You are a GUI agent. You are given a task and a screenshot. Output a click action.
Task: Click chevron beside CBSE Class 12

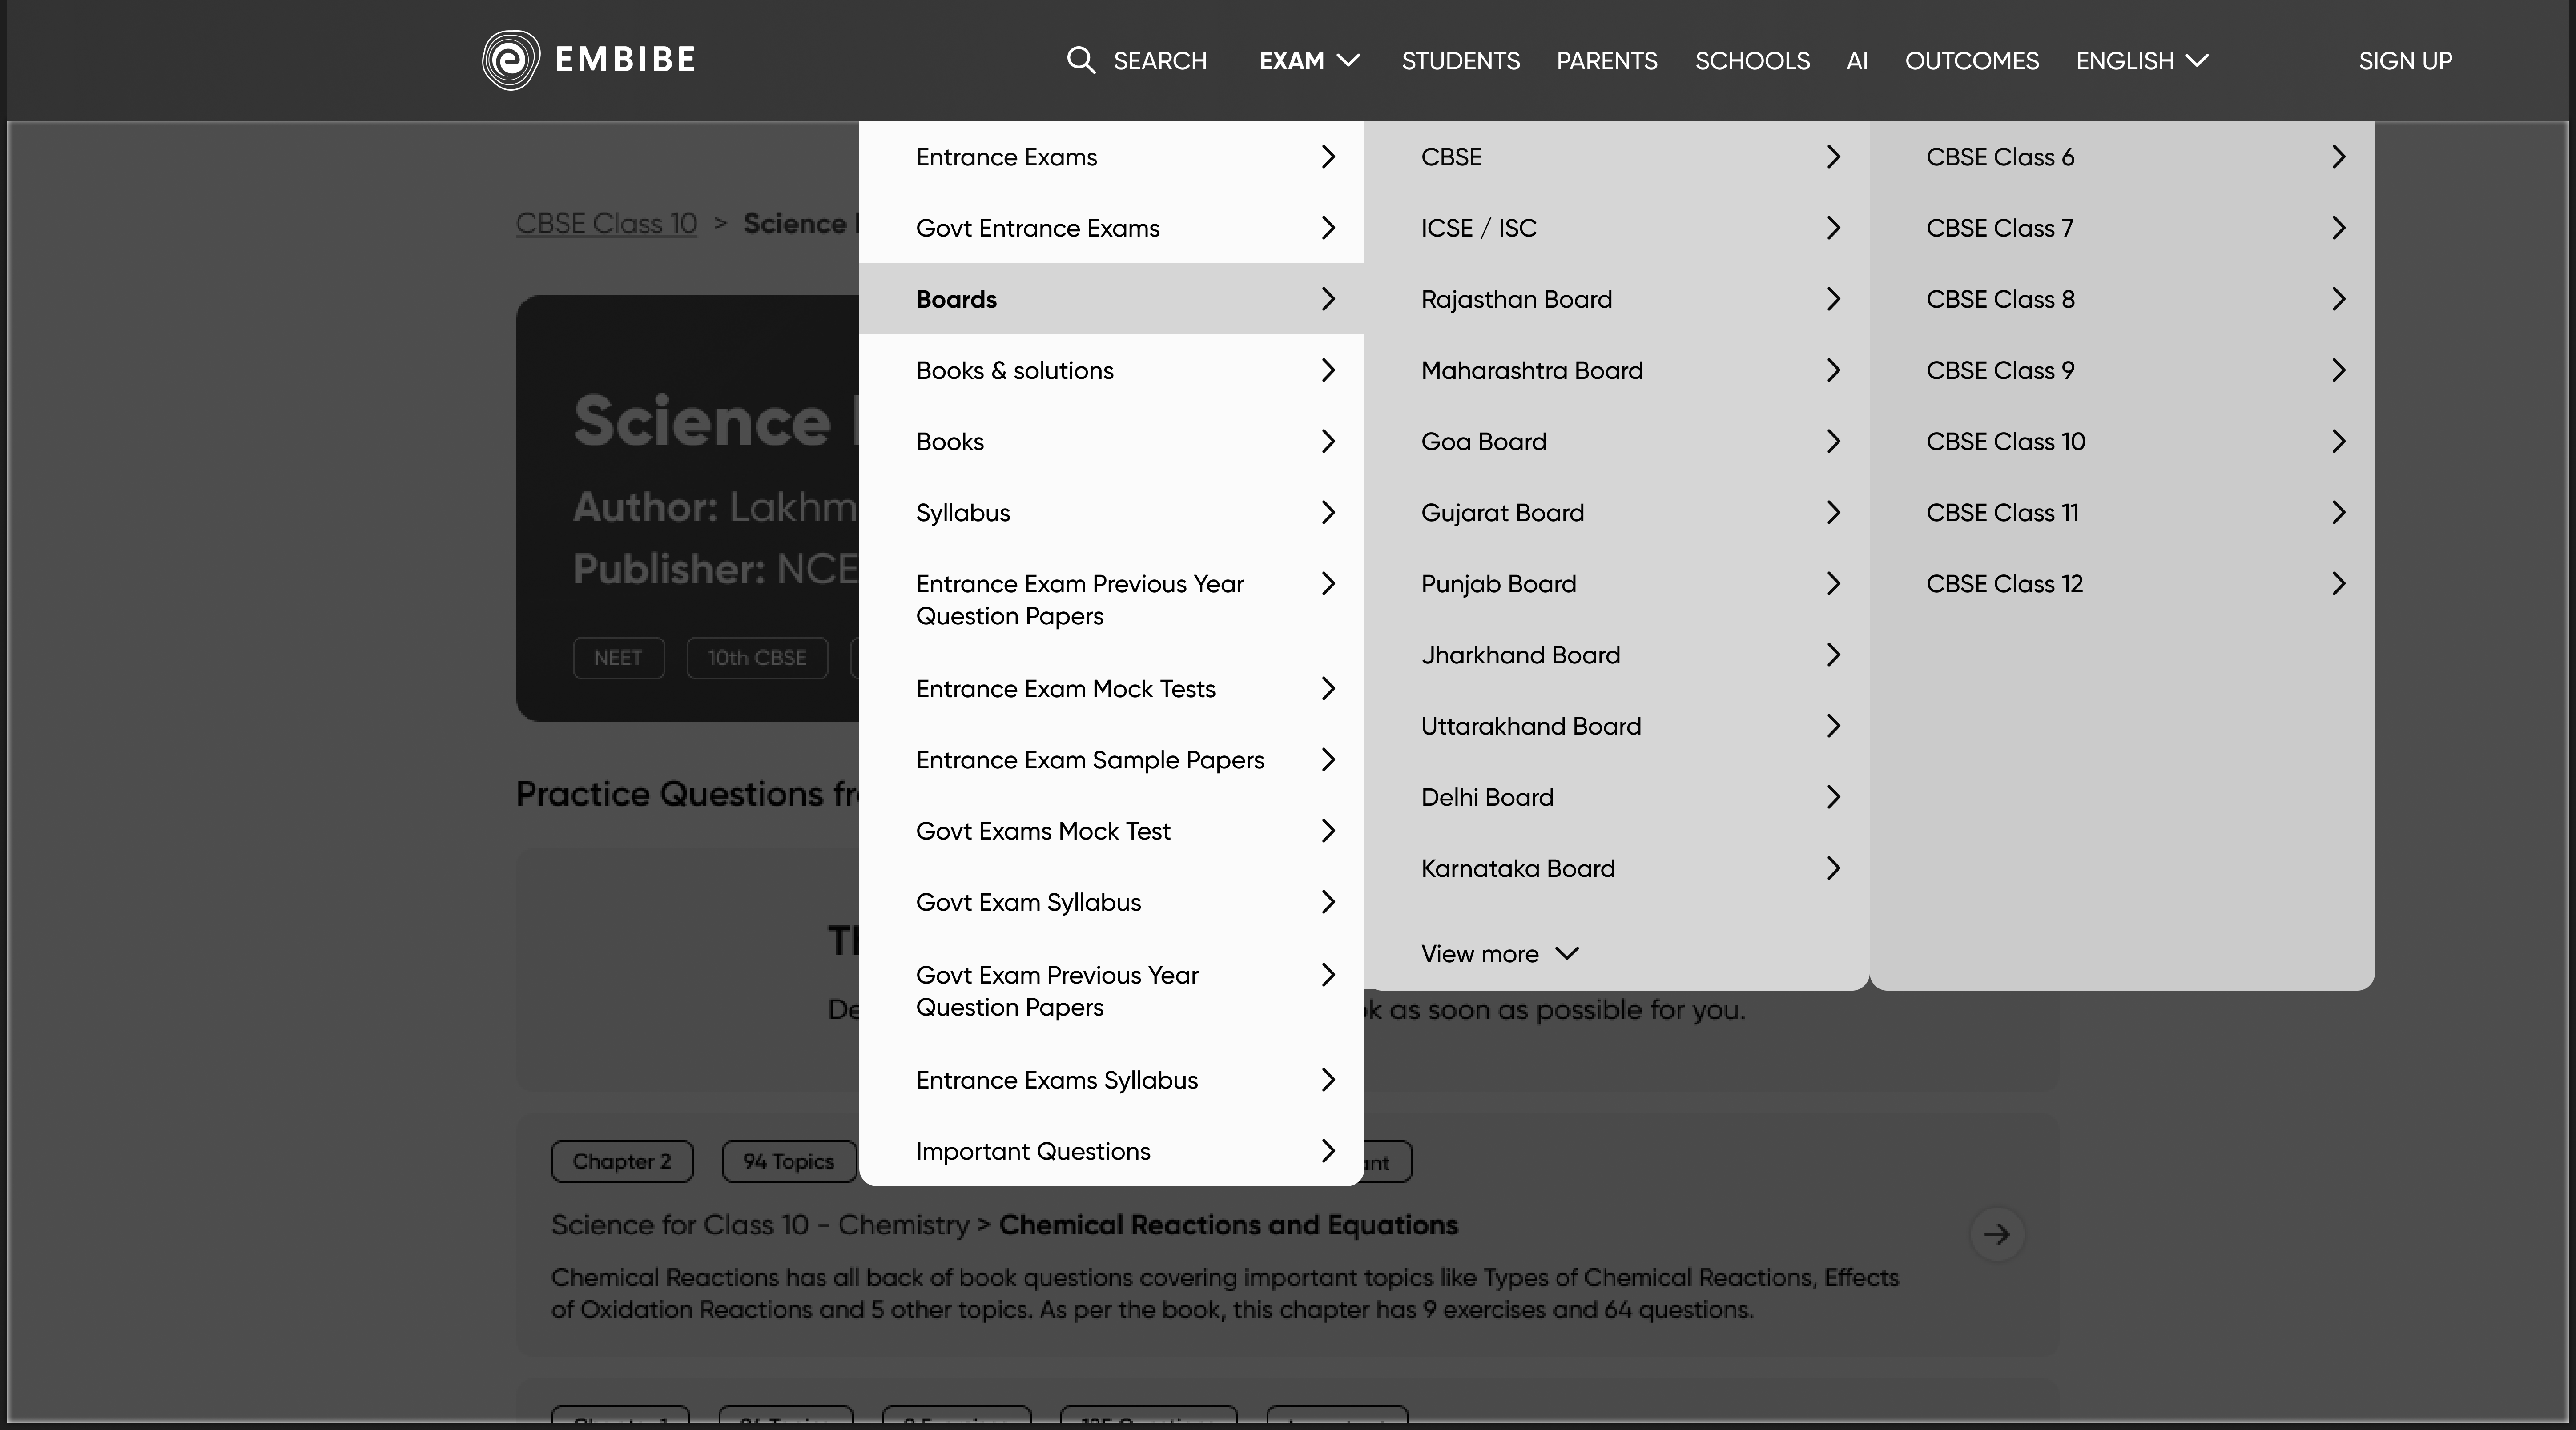[x=2338, y=584]
